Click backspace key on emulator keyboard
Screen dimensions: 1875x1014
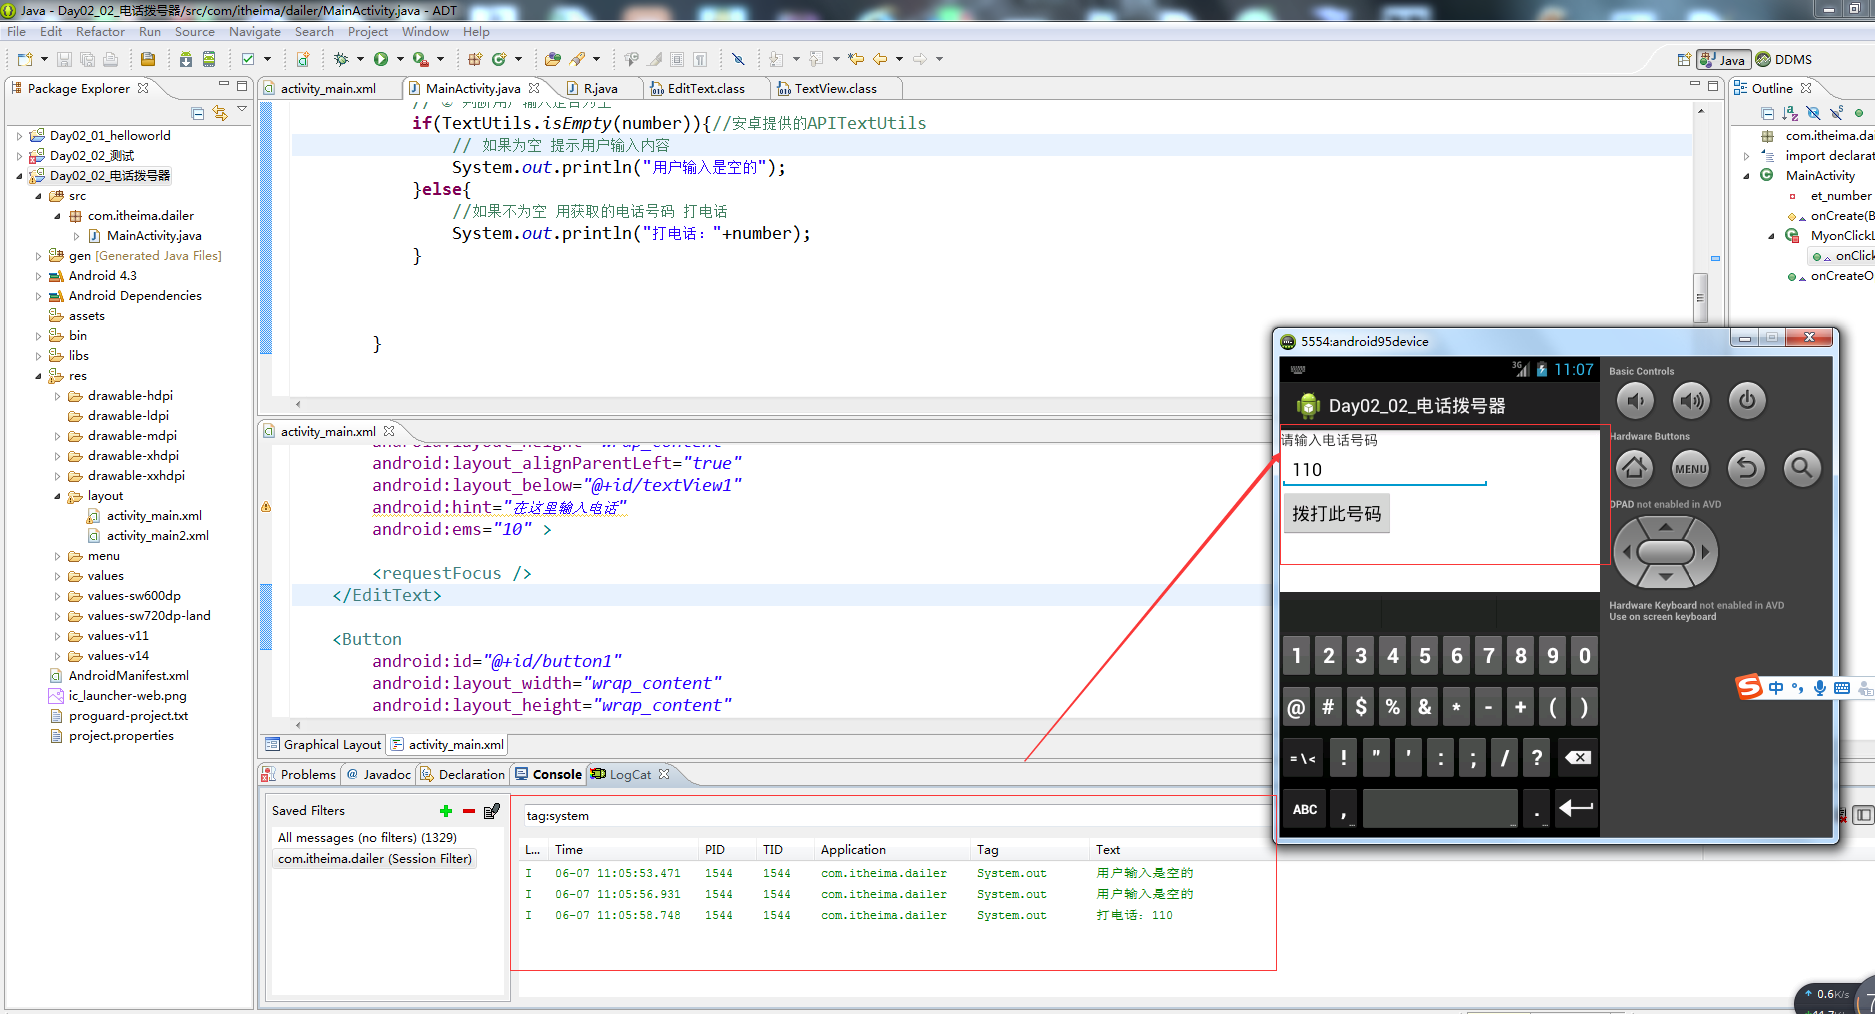click(x=1577, y=758)
